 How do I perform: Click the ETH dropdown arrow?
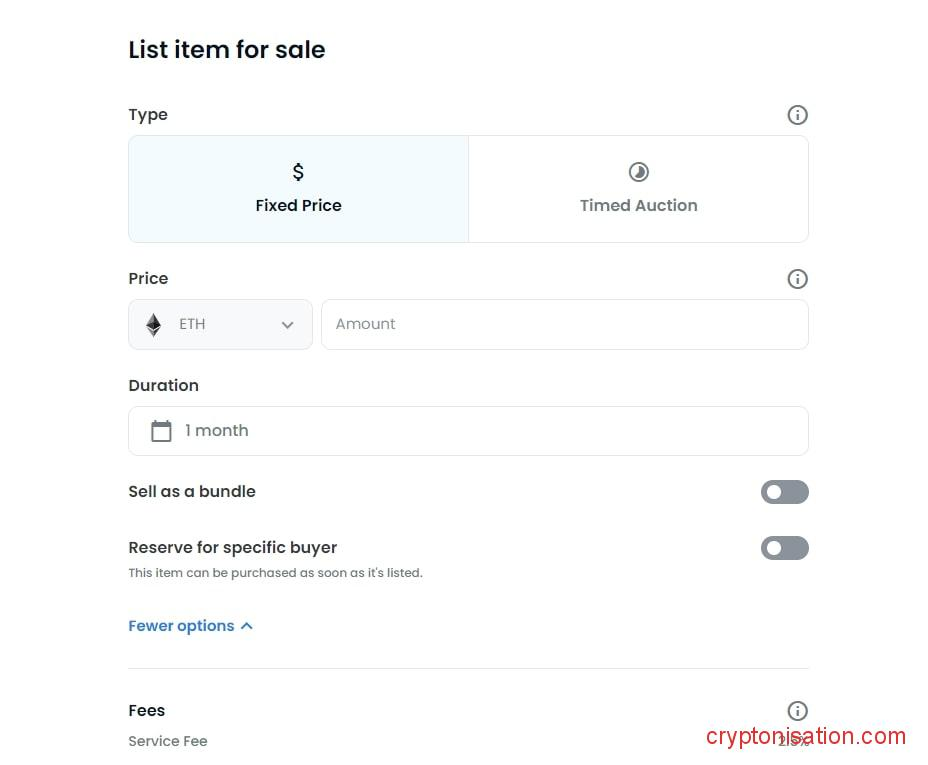[288, 325]
